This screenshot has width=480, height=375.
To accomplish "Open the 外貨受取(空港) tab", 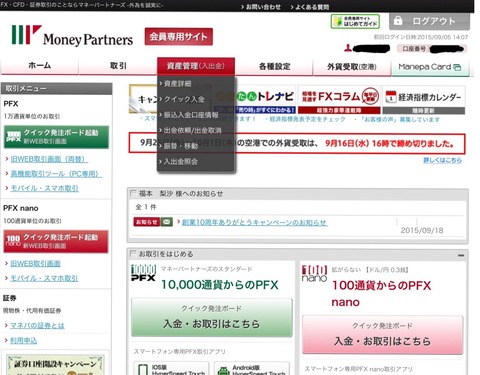I will click(x=352, y=67).
